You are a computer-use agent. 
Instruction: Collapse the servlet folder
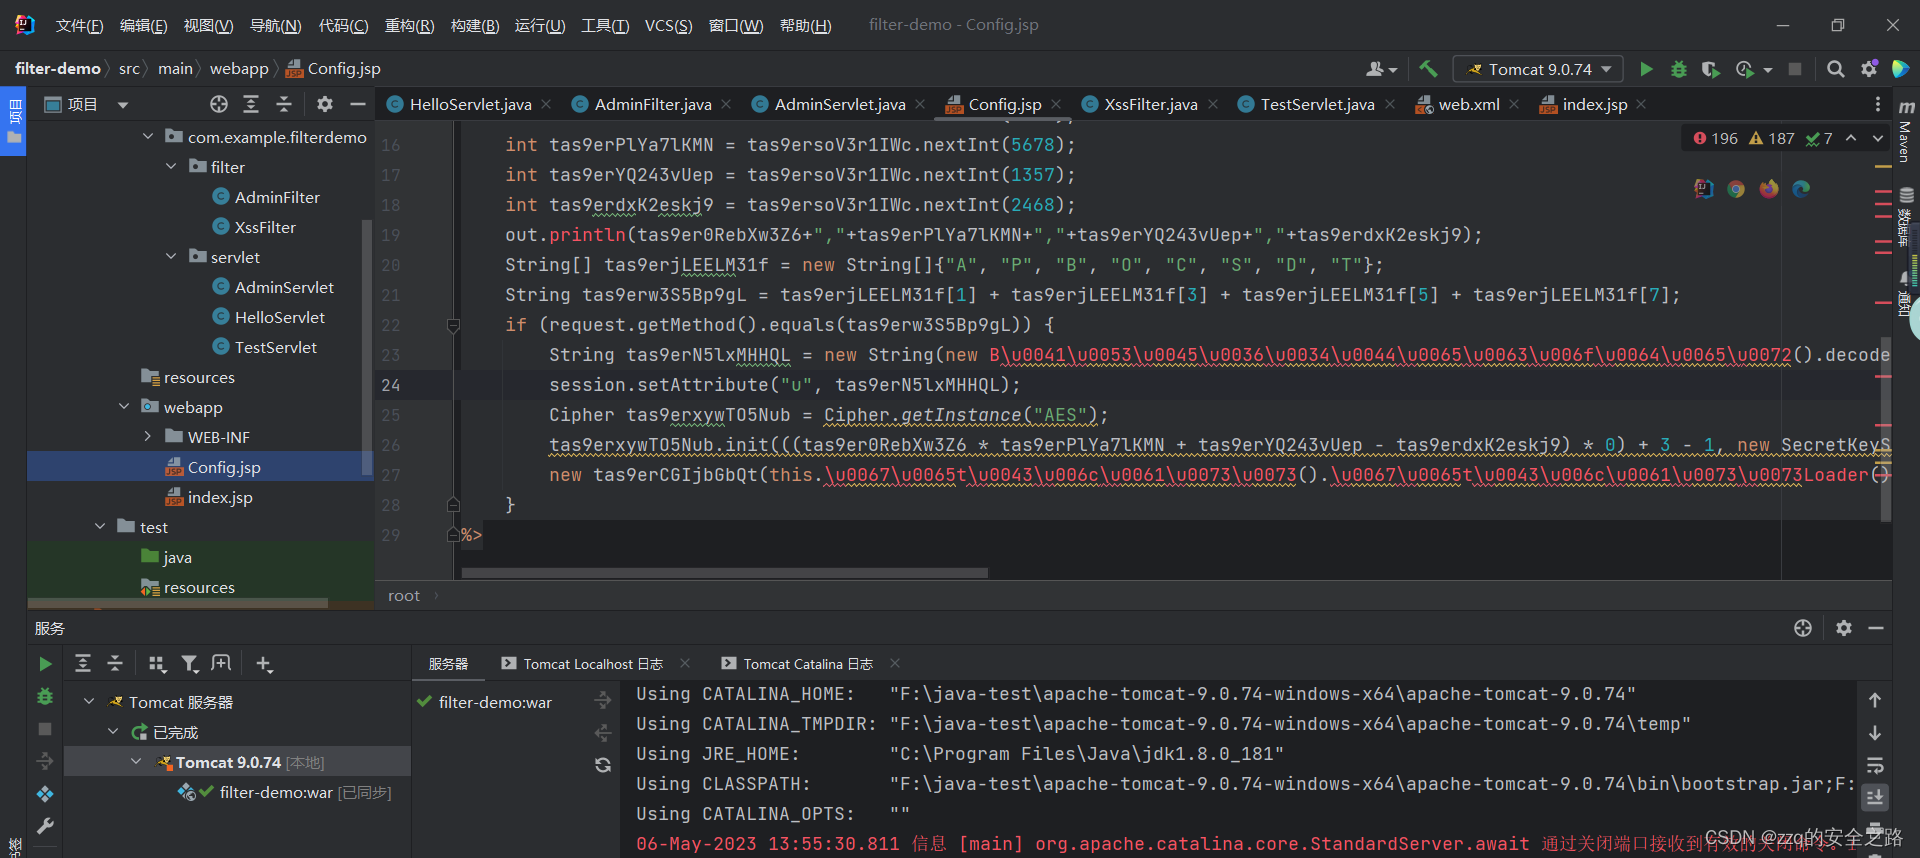tap(171, 256)
